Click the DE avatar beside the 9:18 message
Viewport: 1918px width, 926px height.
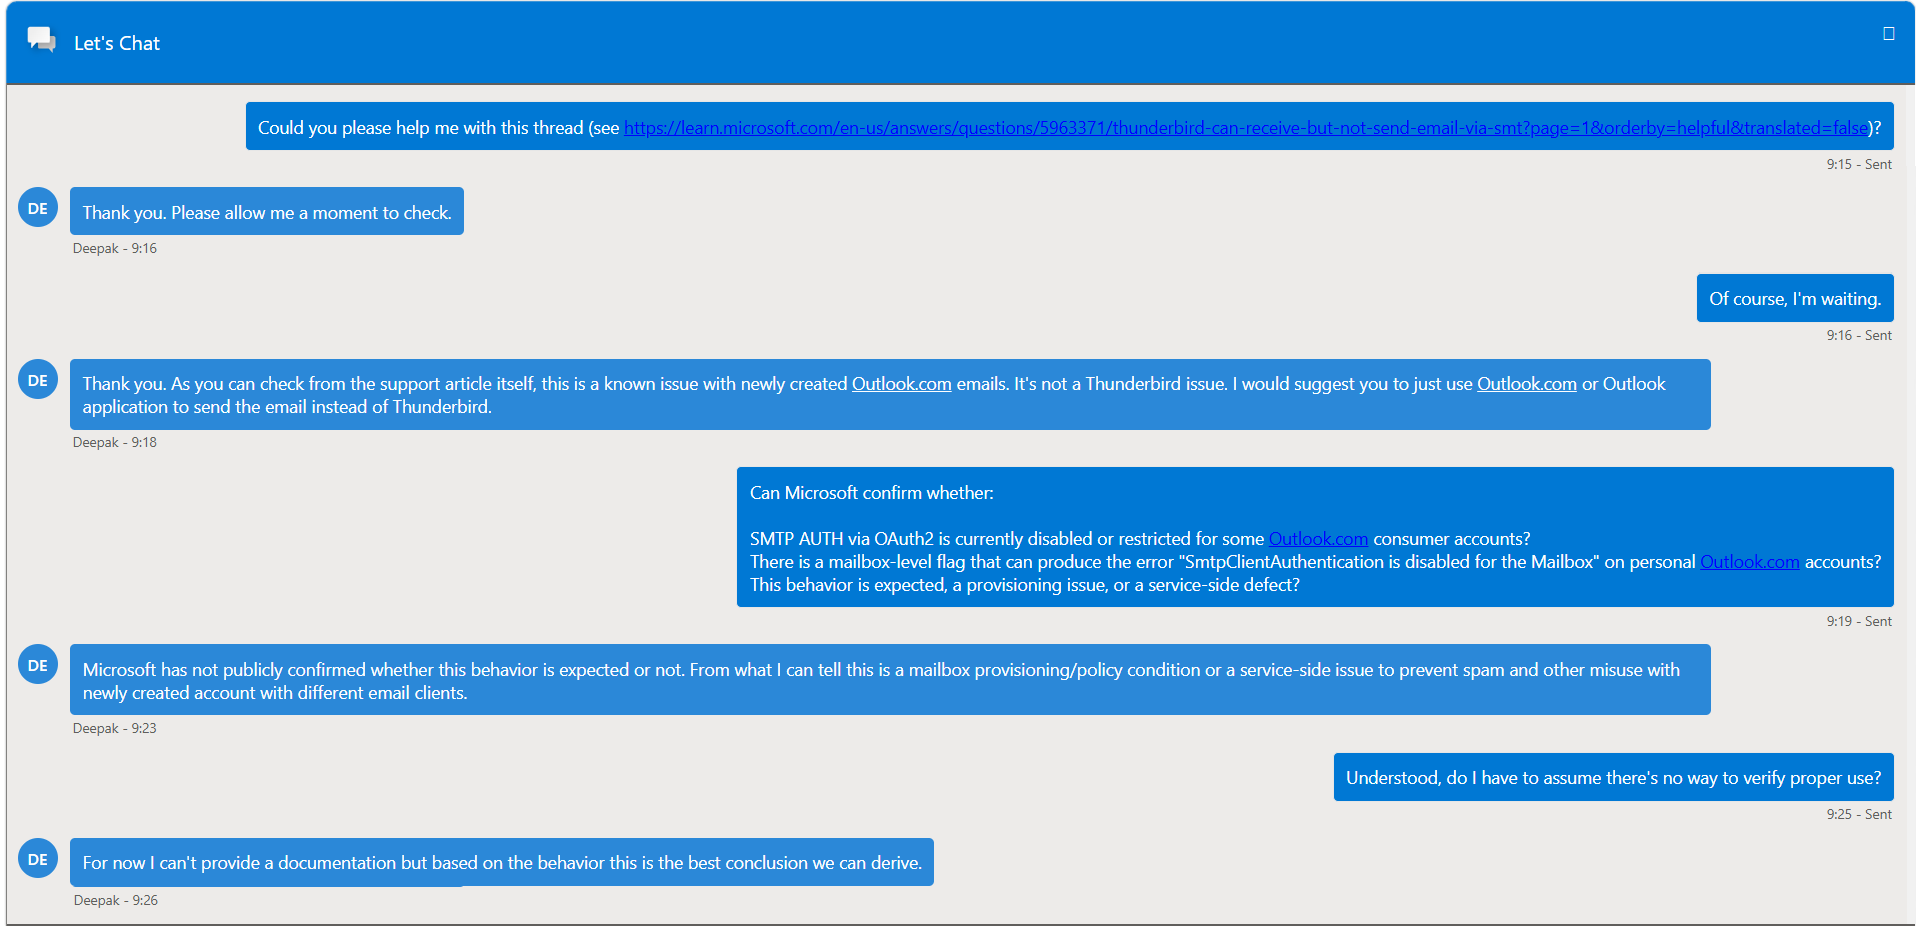(38, 380)
